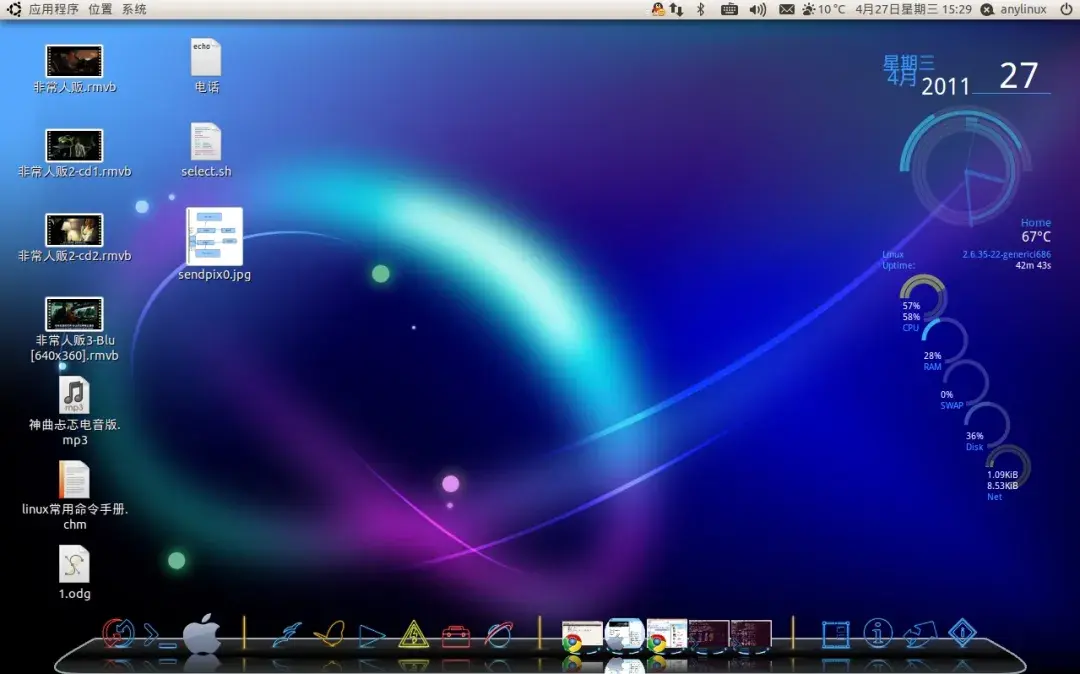Screen dimensions: 1080x674
Task: Select the 非常人贩2-cd2.rmvb video file
Action: pos(74,238)
